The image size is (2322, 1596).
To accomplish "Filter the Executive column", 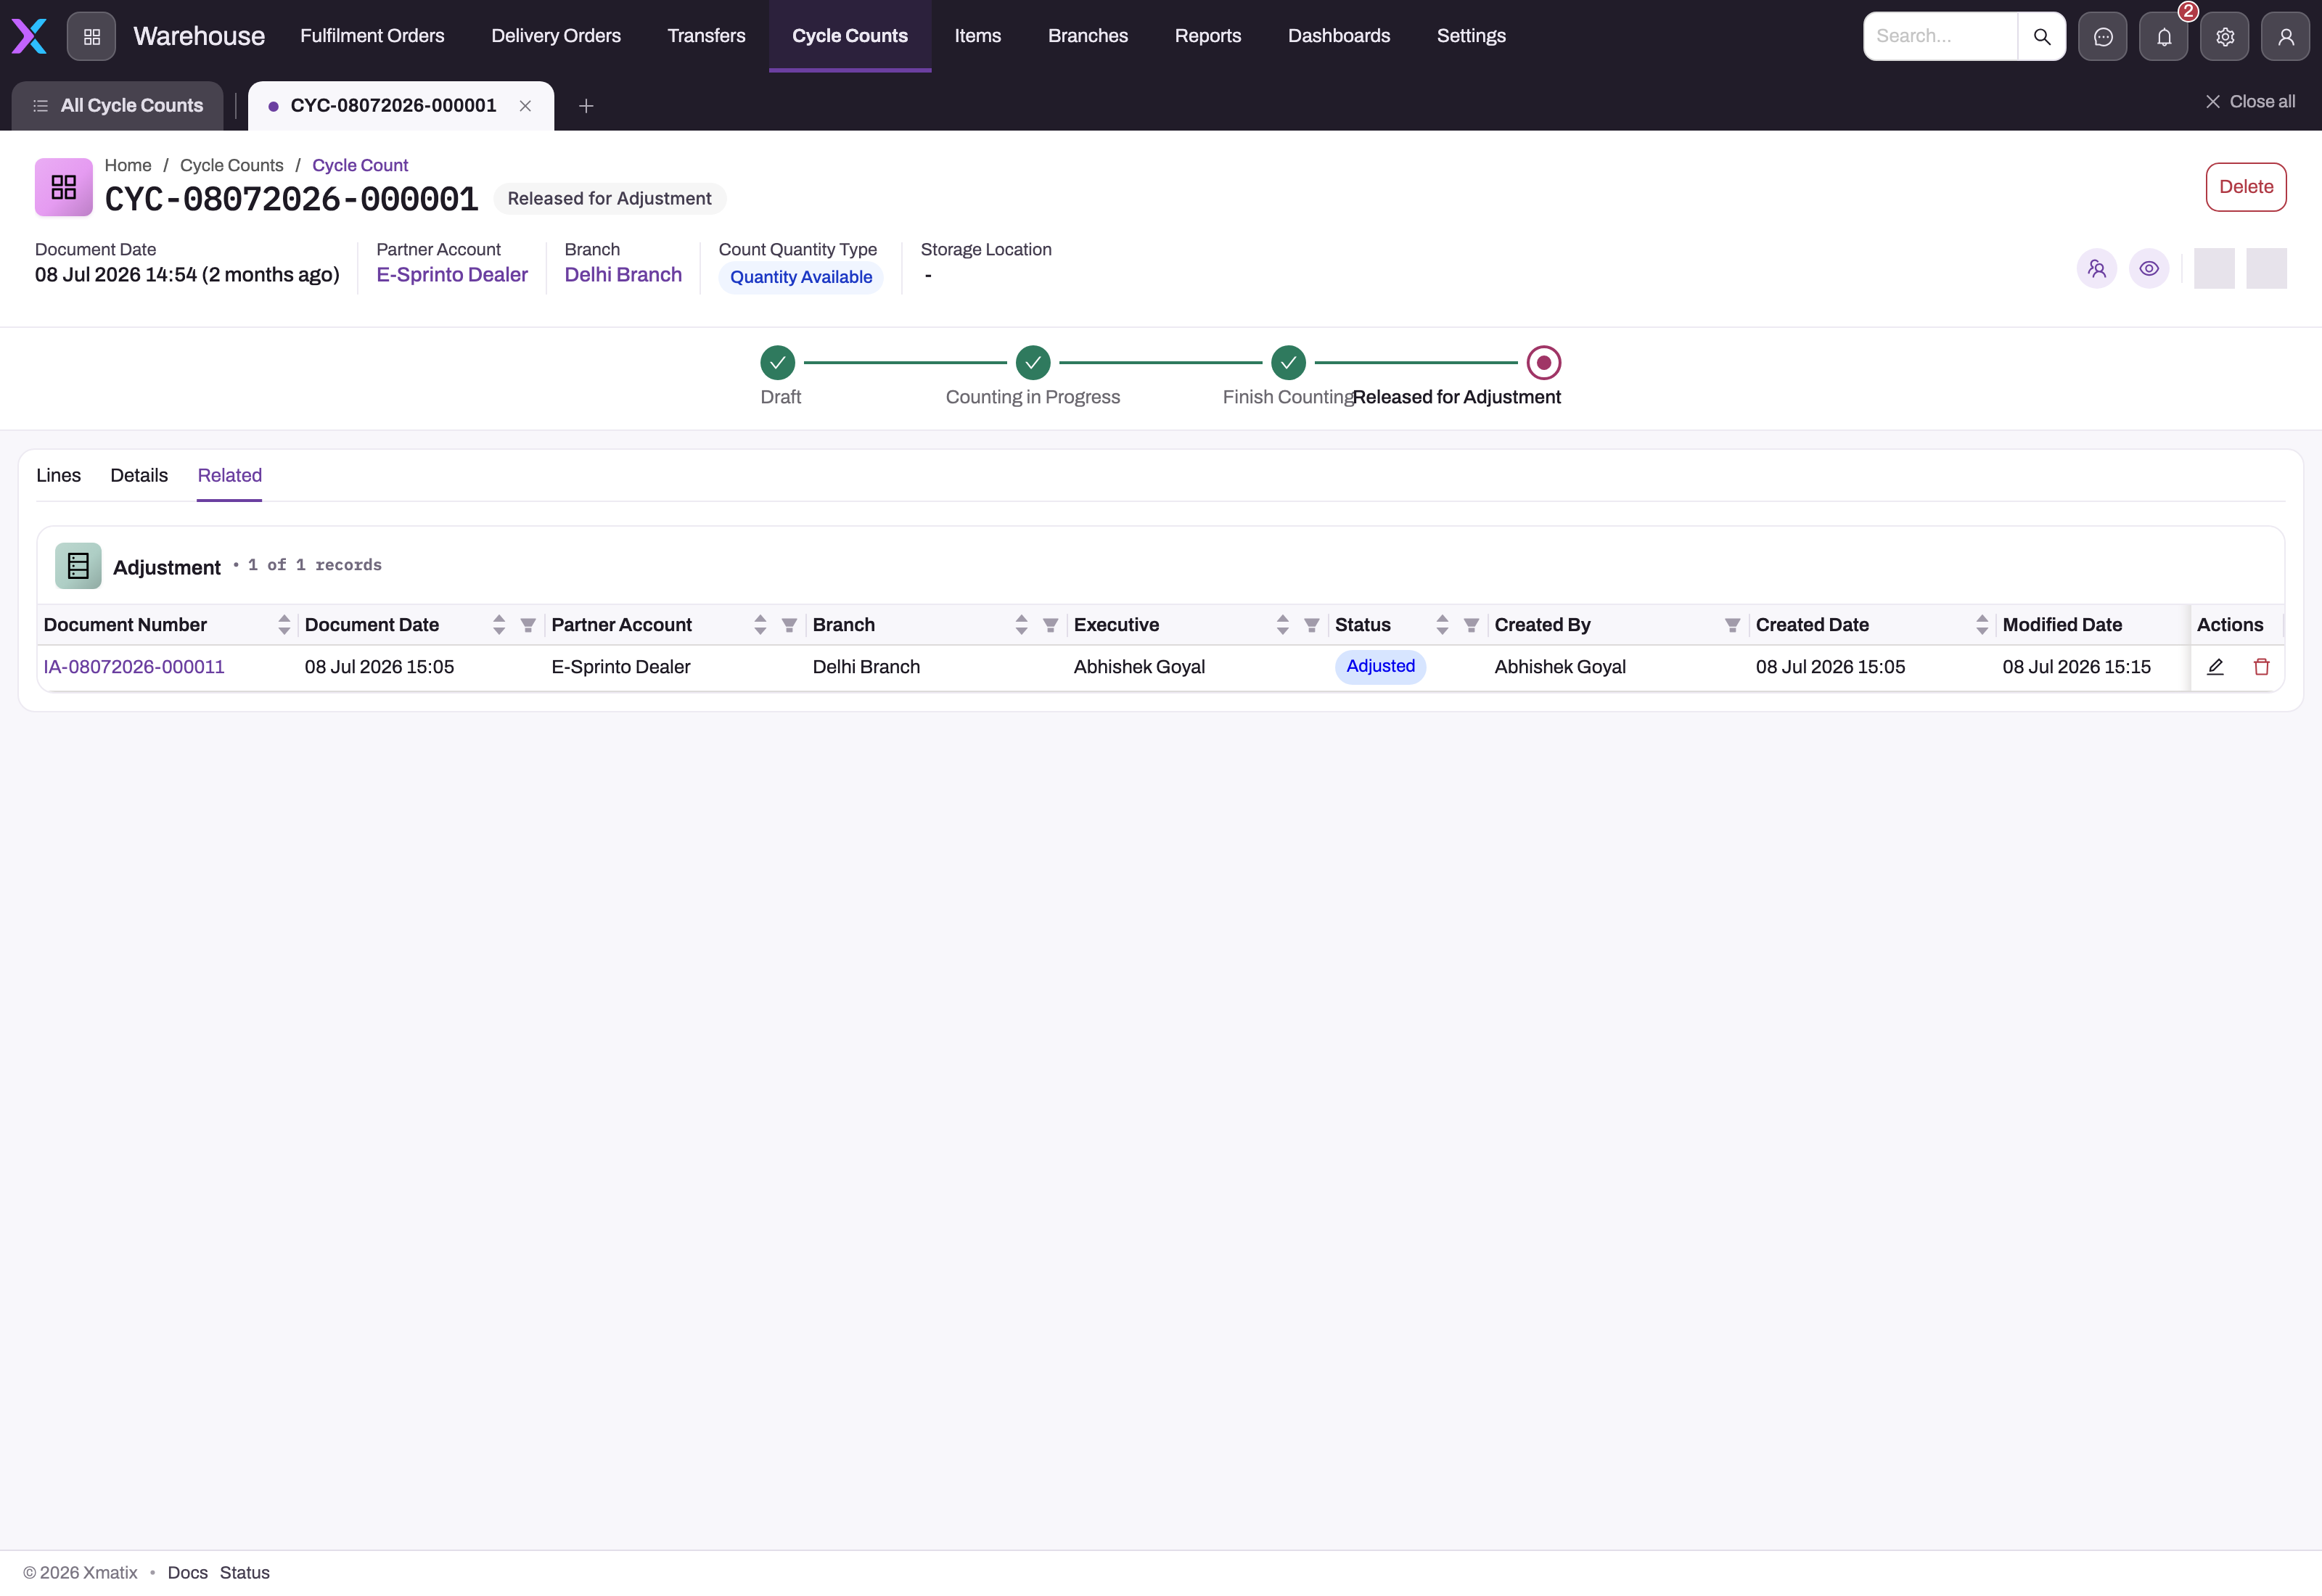I will (1311, 625).
